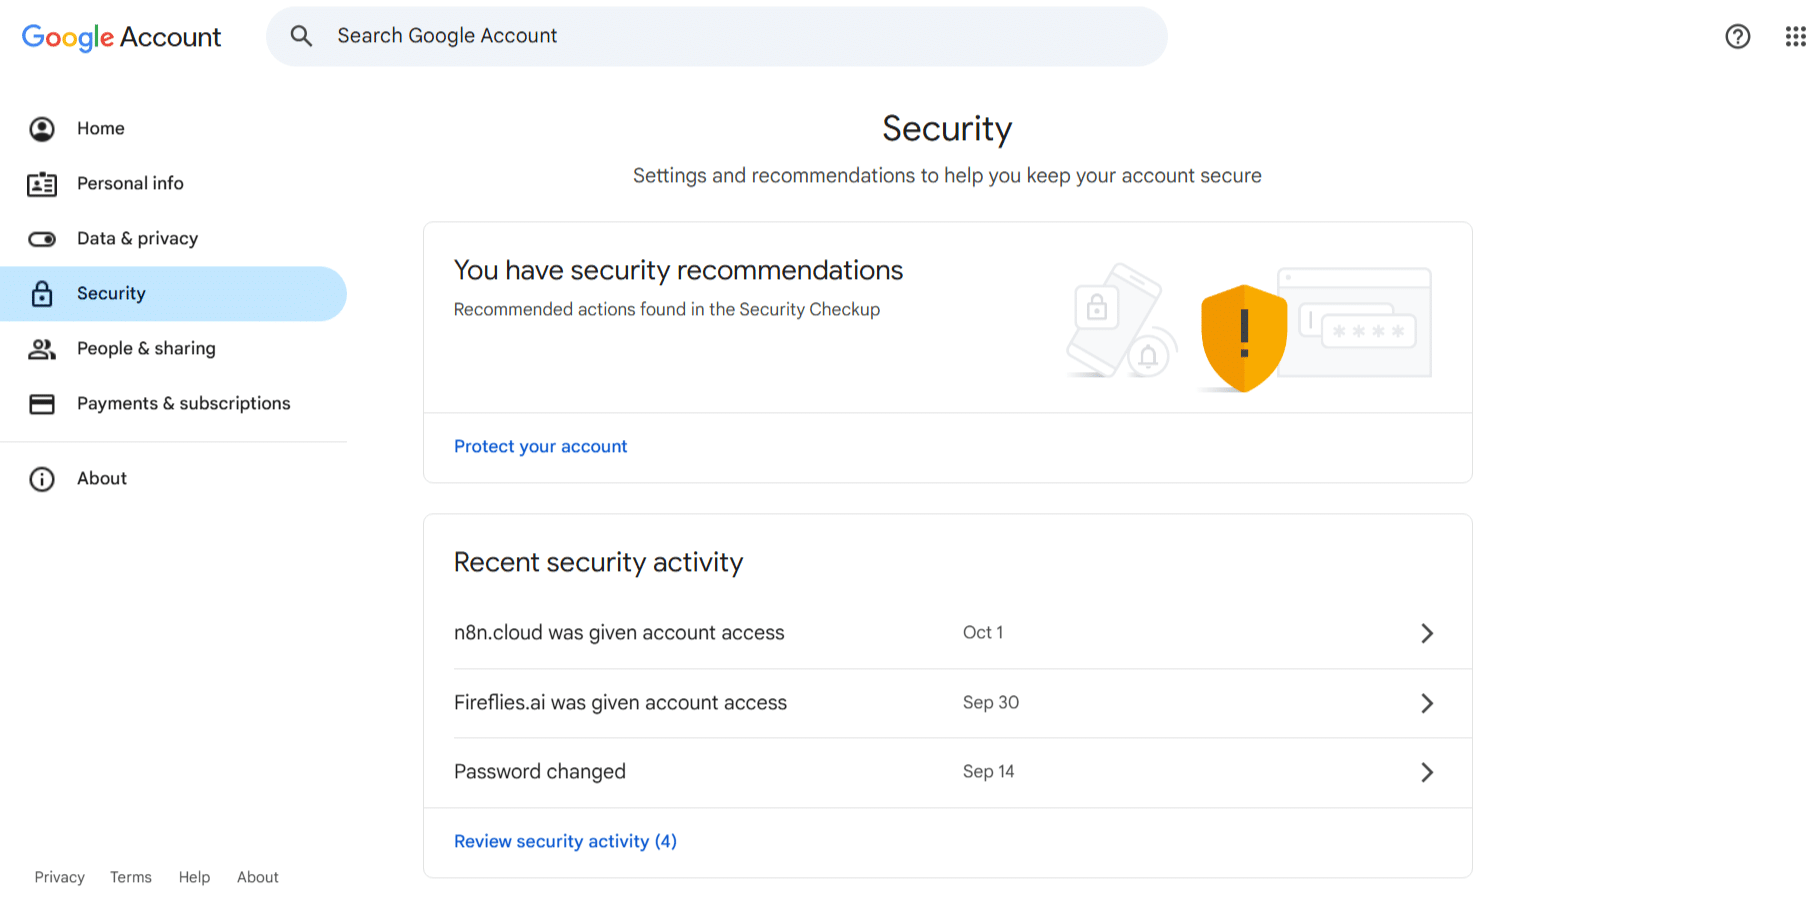Click the About info circle icon

[x=42, y=479]
